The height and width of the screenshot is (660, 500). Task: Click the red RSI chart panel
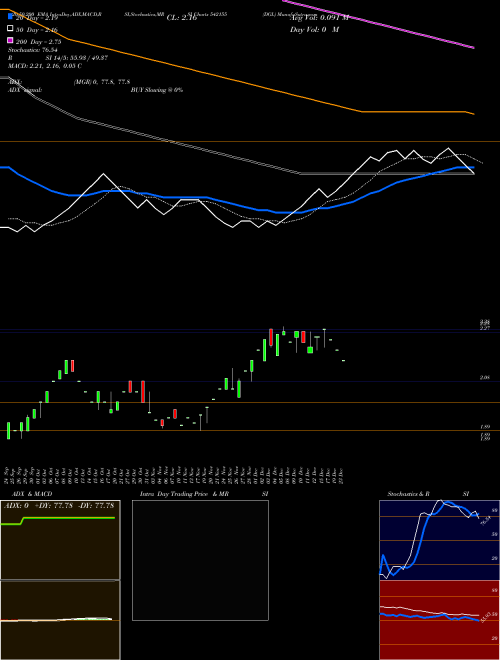point(439,620)
